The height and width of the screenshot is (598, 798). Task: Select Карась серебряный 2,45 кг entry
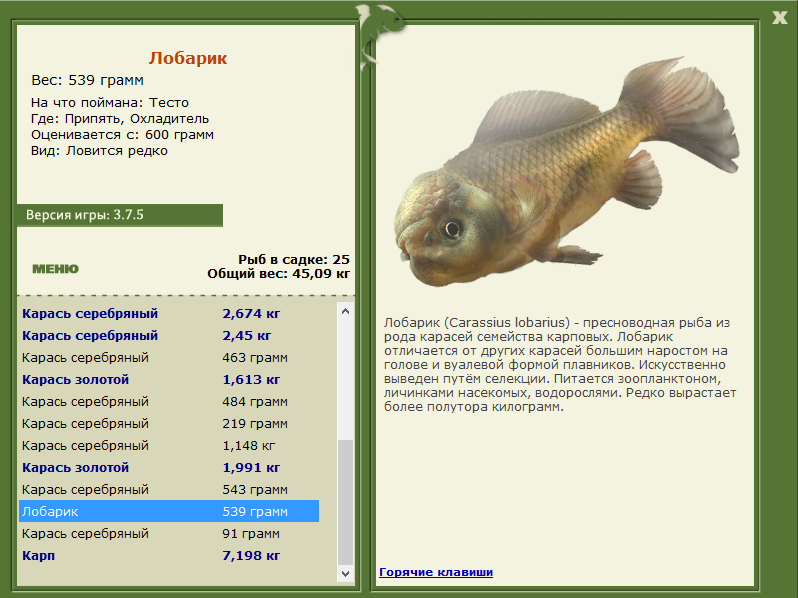click(169, 335)
